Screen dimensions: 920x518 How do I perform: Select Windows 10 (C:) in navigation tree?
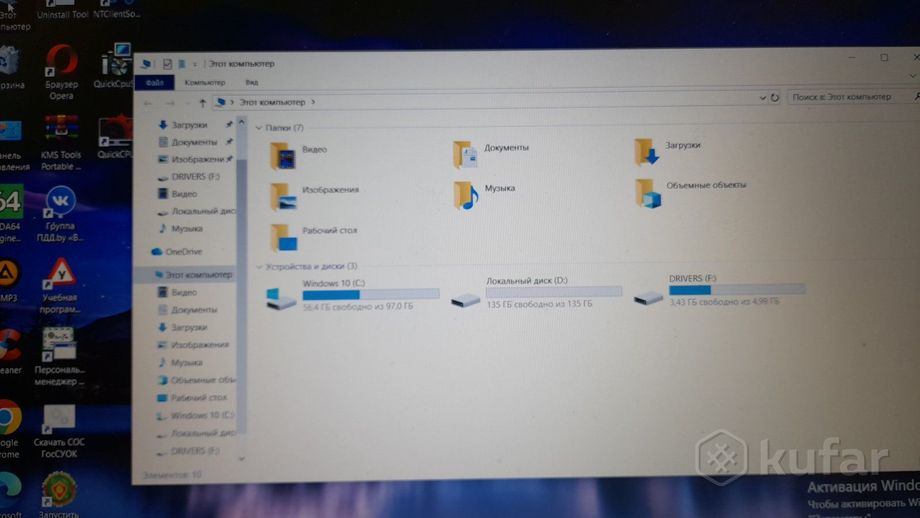[195, 415]
